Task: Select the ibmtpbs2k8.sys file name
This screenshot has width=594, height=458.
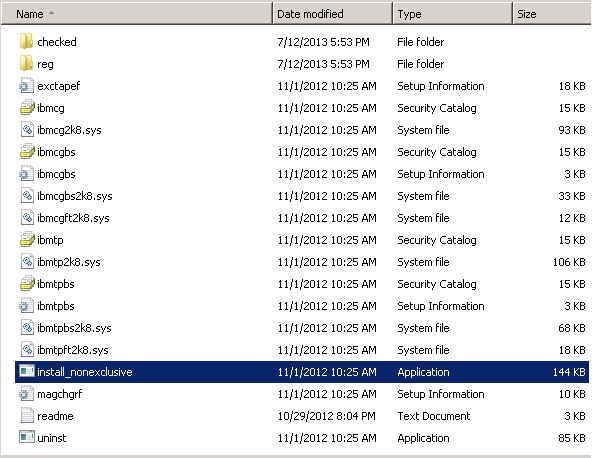Action: pyautogui.click(x=74, y=328)
